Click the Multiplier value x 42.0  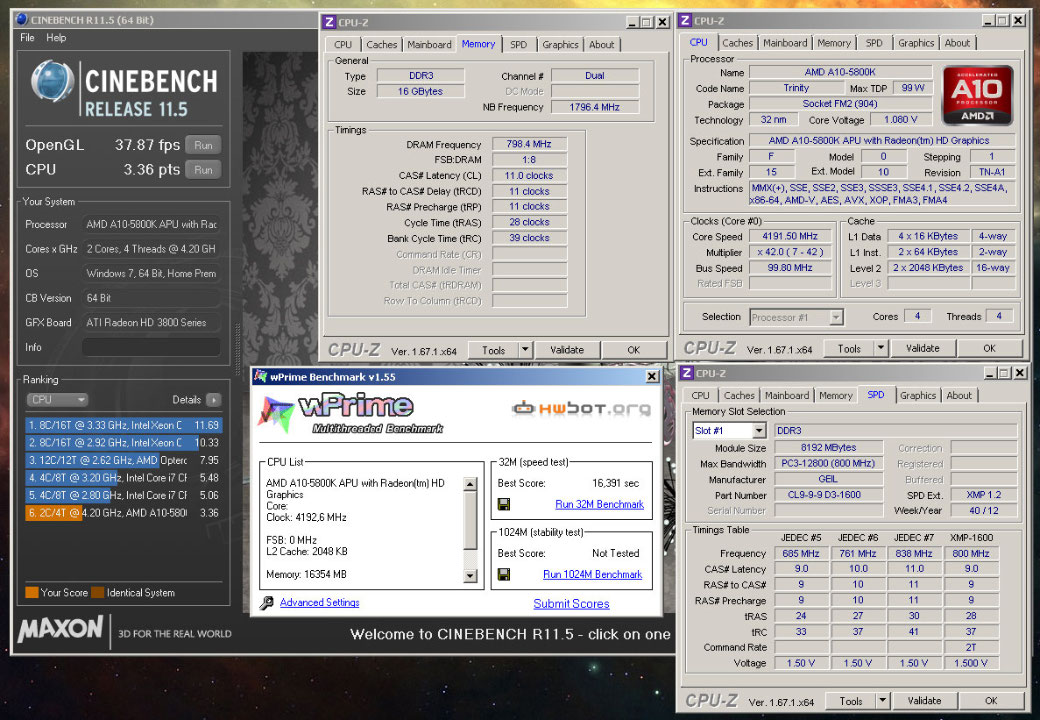click(x=790, y=252)
